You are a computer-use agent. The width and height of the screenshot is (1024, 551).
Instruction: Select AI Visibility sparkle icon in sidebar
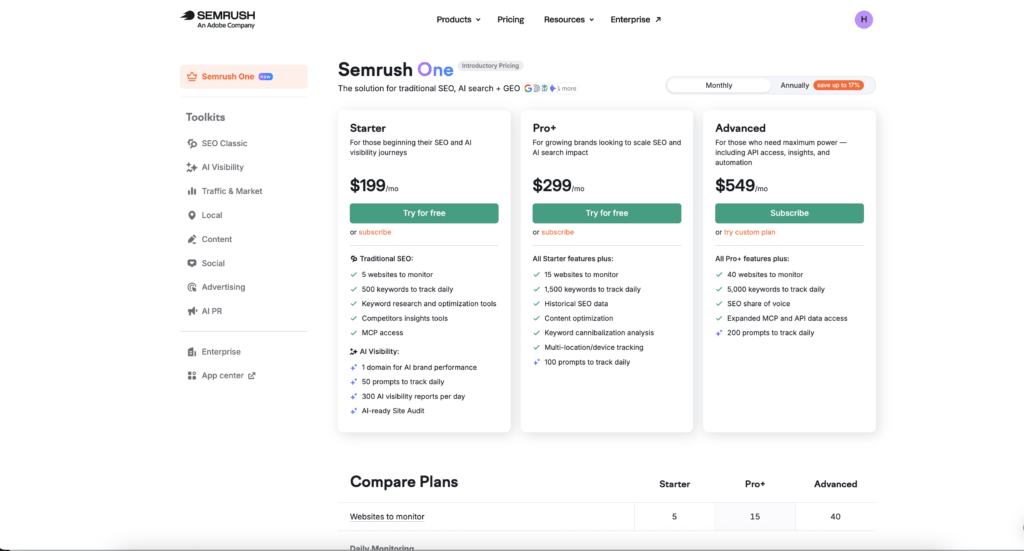pos(192,167)
